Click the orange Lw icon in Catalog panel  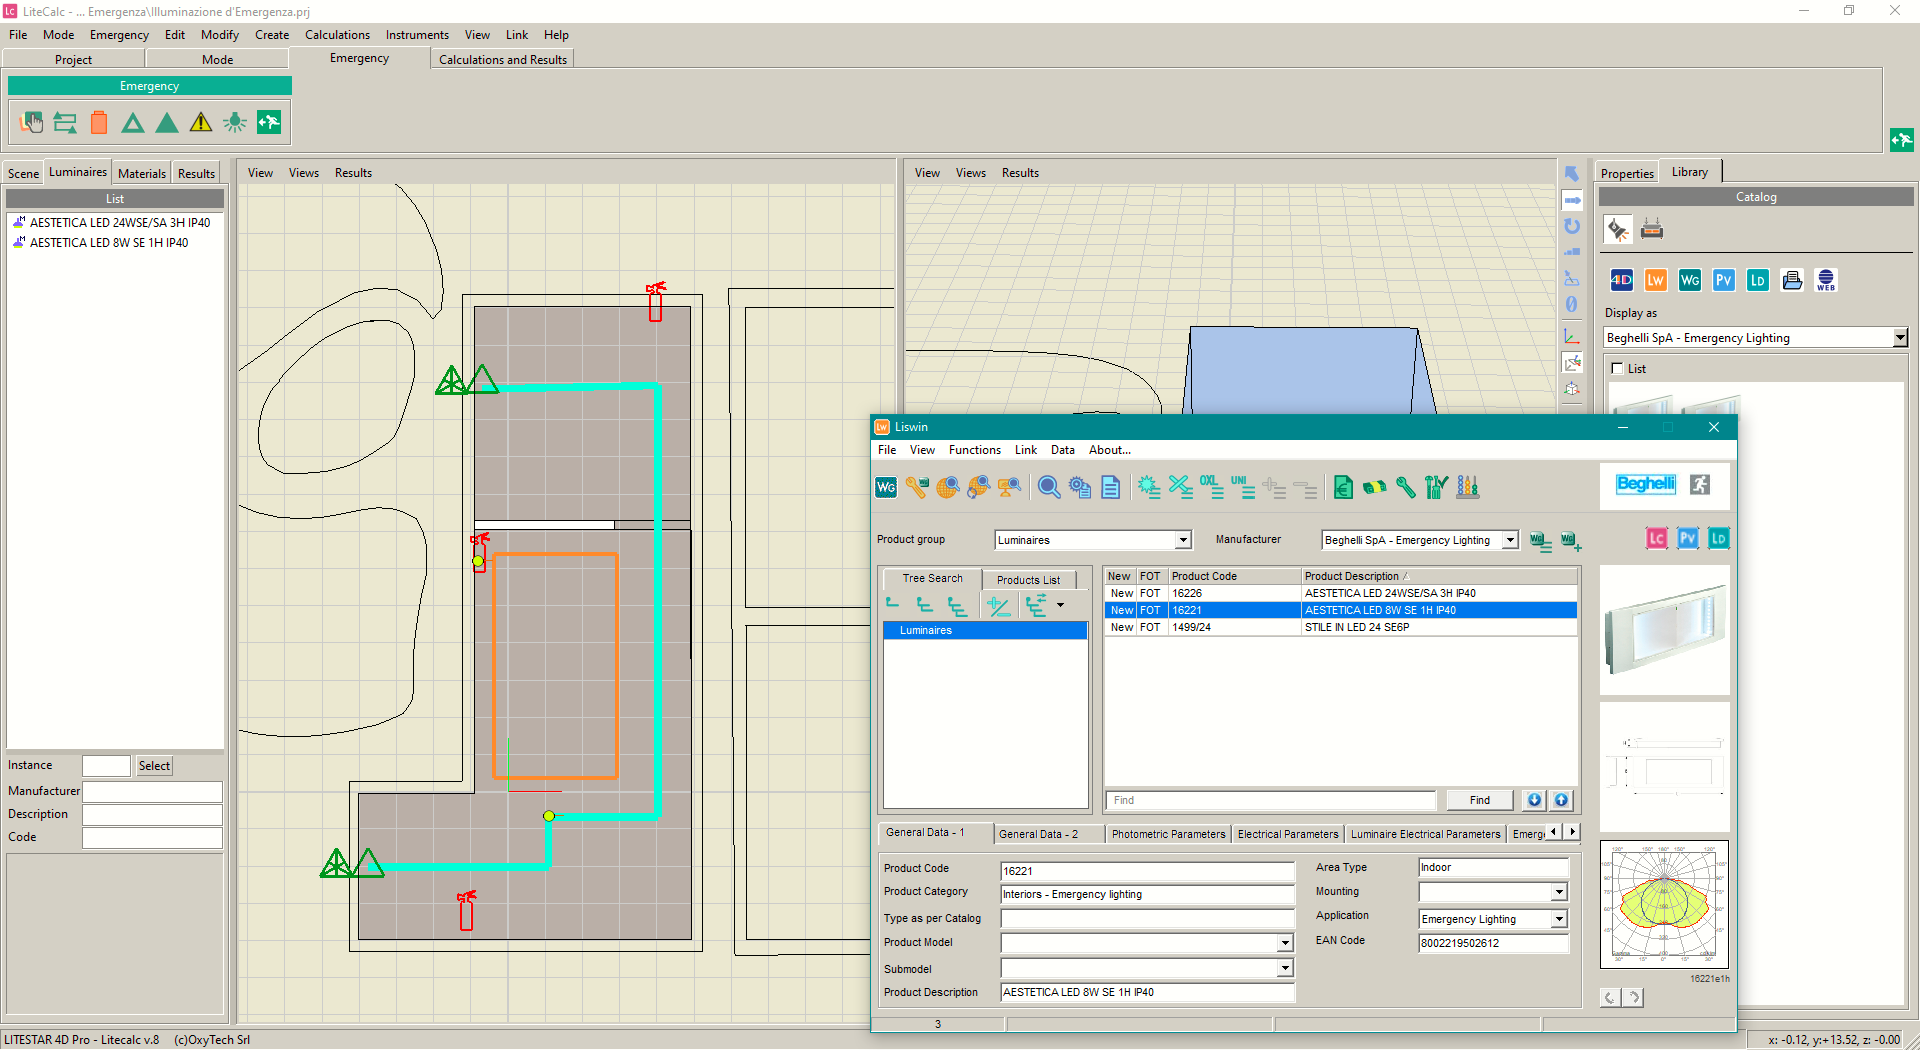[1656, 280]
